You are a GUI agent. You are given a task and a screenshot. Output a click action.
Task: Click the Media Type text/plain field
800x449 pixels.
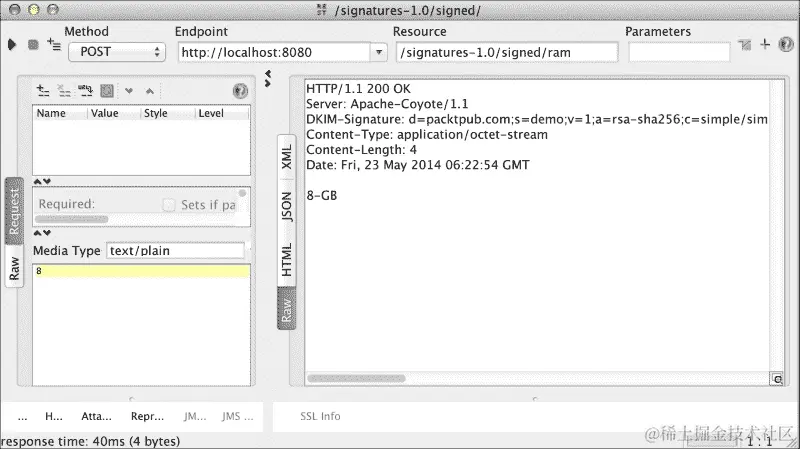175,251
